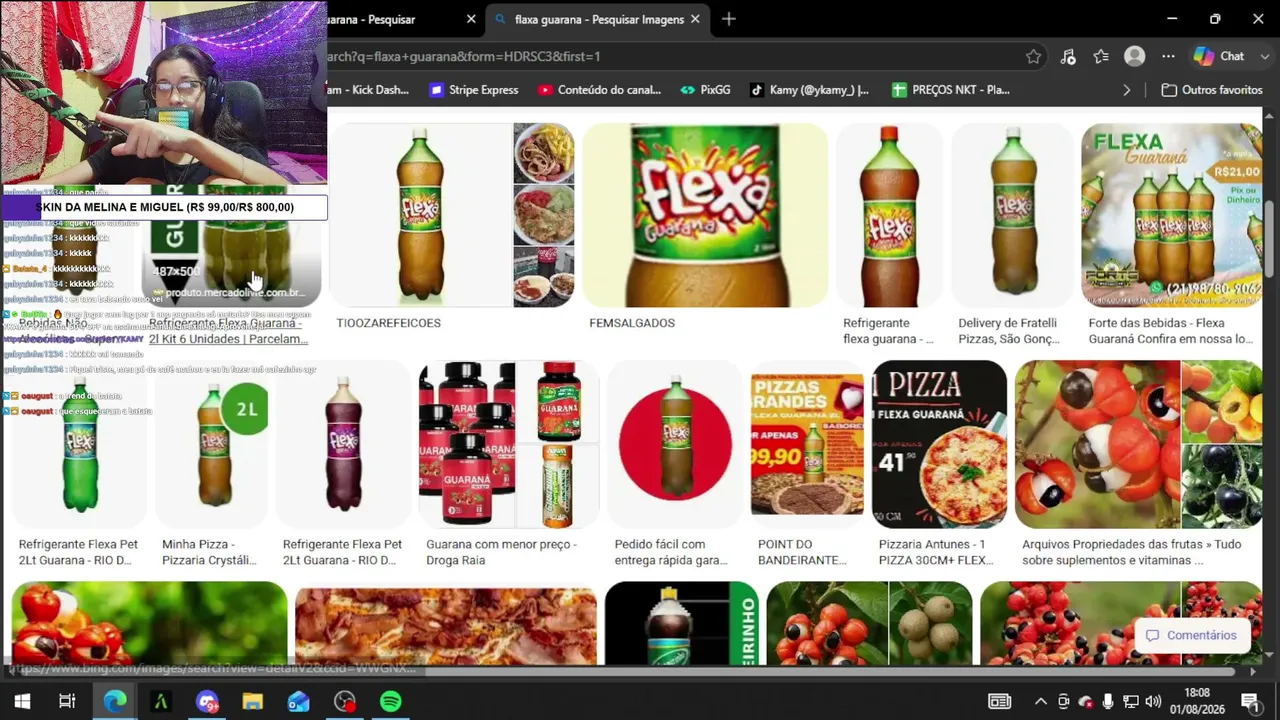Open File Explorer from the taskbar
This screenshot has height=720, width=1280.
point(253,701)
